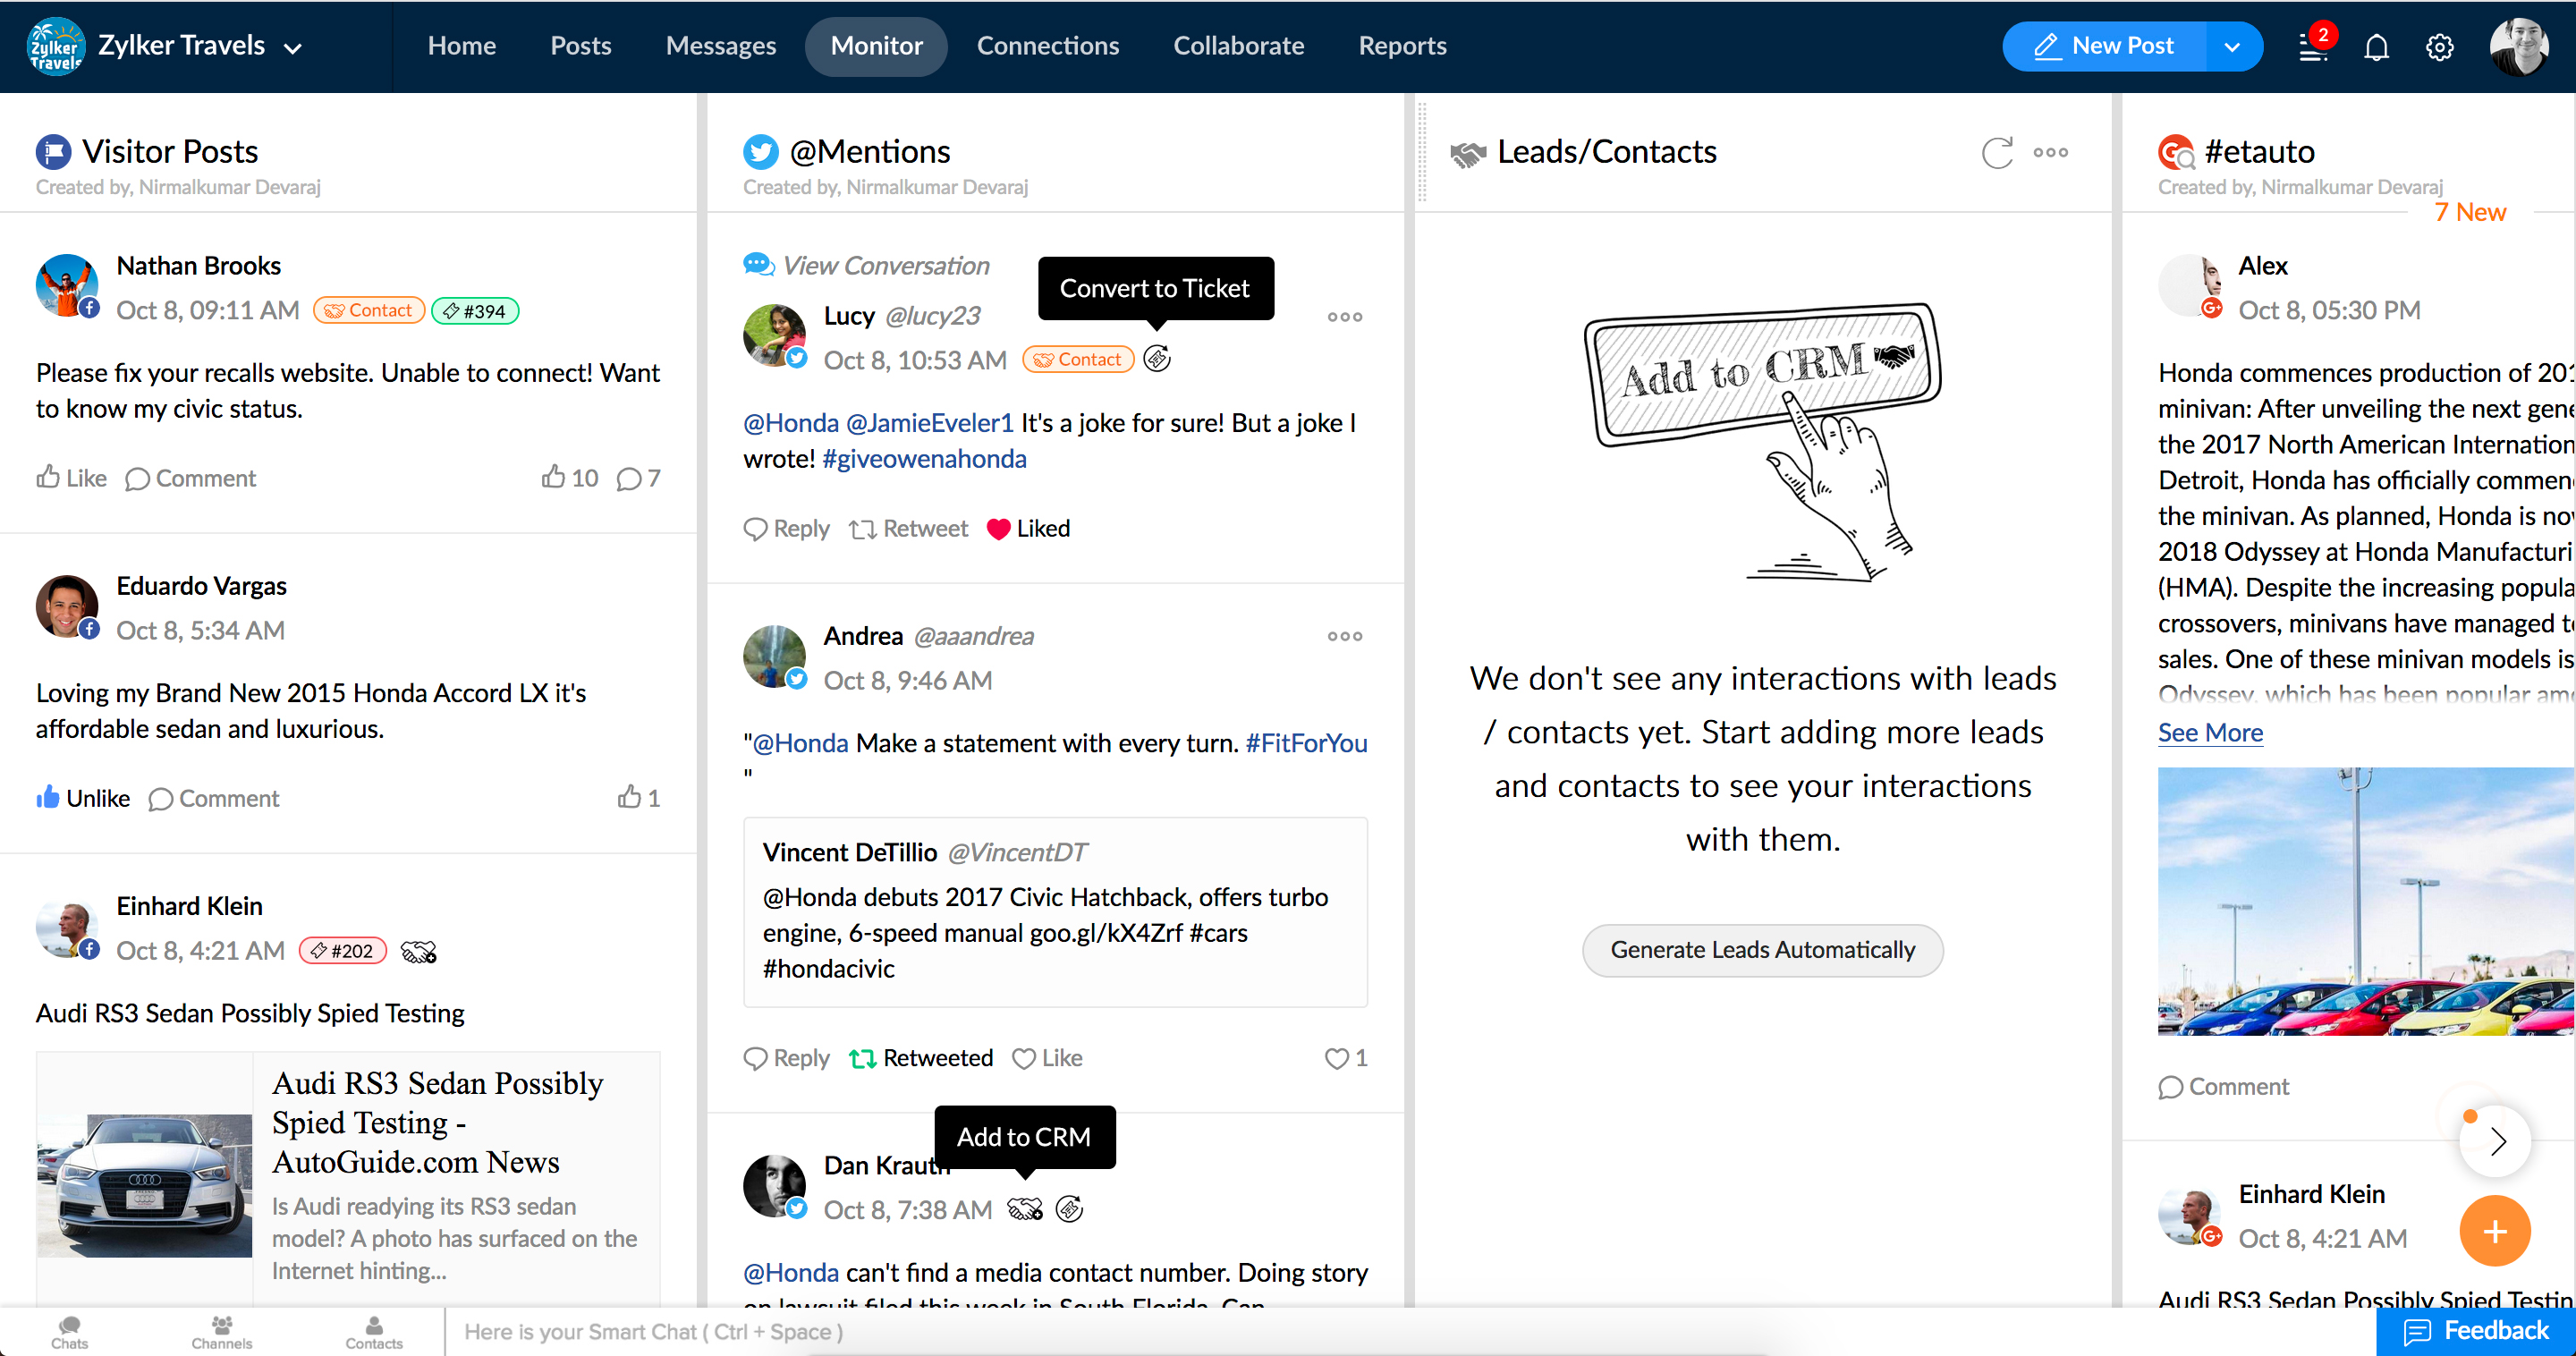The width and height of the screenshot is (2576, 1356).
Task: Open the notifications bell
Action: pos(2376,47)
